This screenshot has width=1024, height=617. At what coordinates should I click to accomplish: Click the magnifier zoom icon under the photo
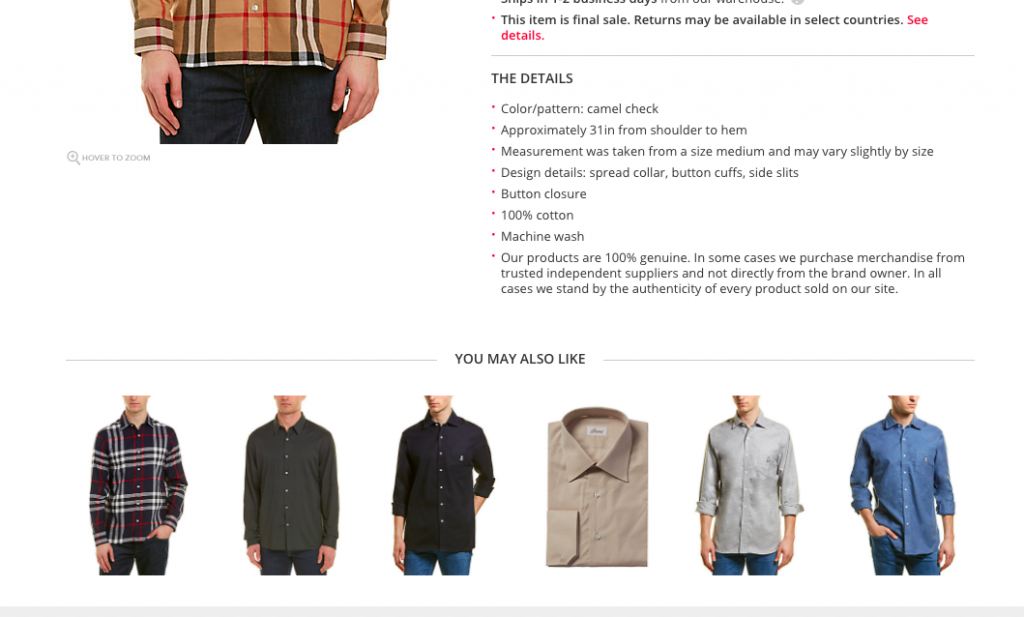73,157
